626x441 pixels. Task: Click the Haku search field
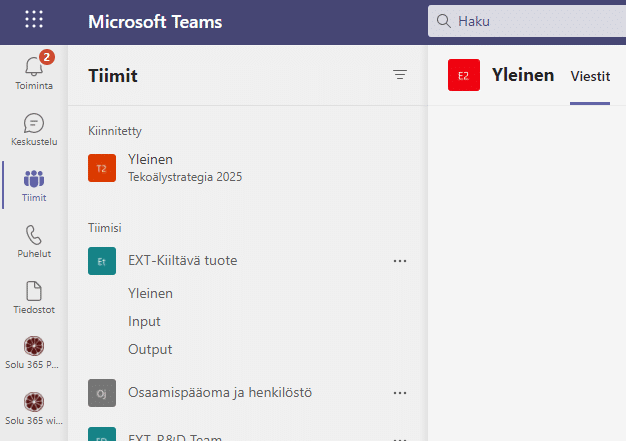click(527, 21)
